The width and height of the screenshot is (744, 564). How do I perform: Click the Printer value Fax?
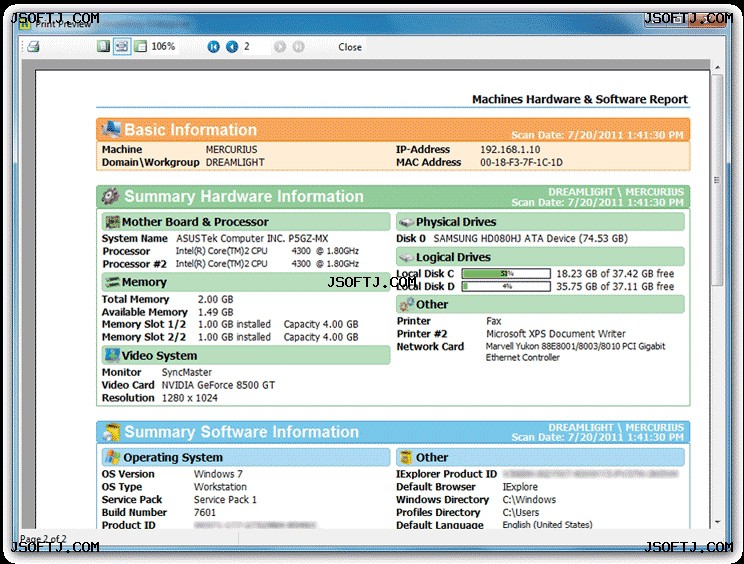[493, 321]
